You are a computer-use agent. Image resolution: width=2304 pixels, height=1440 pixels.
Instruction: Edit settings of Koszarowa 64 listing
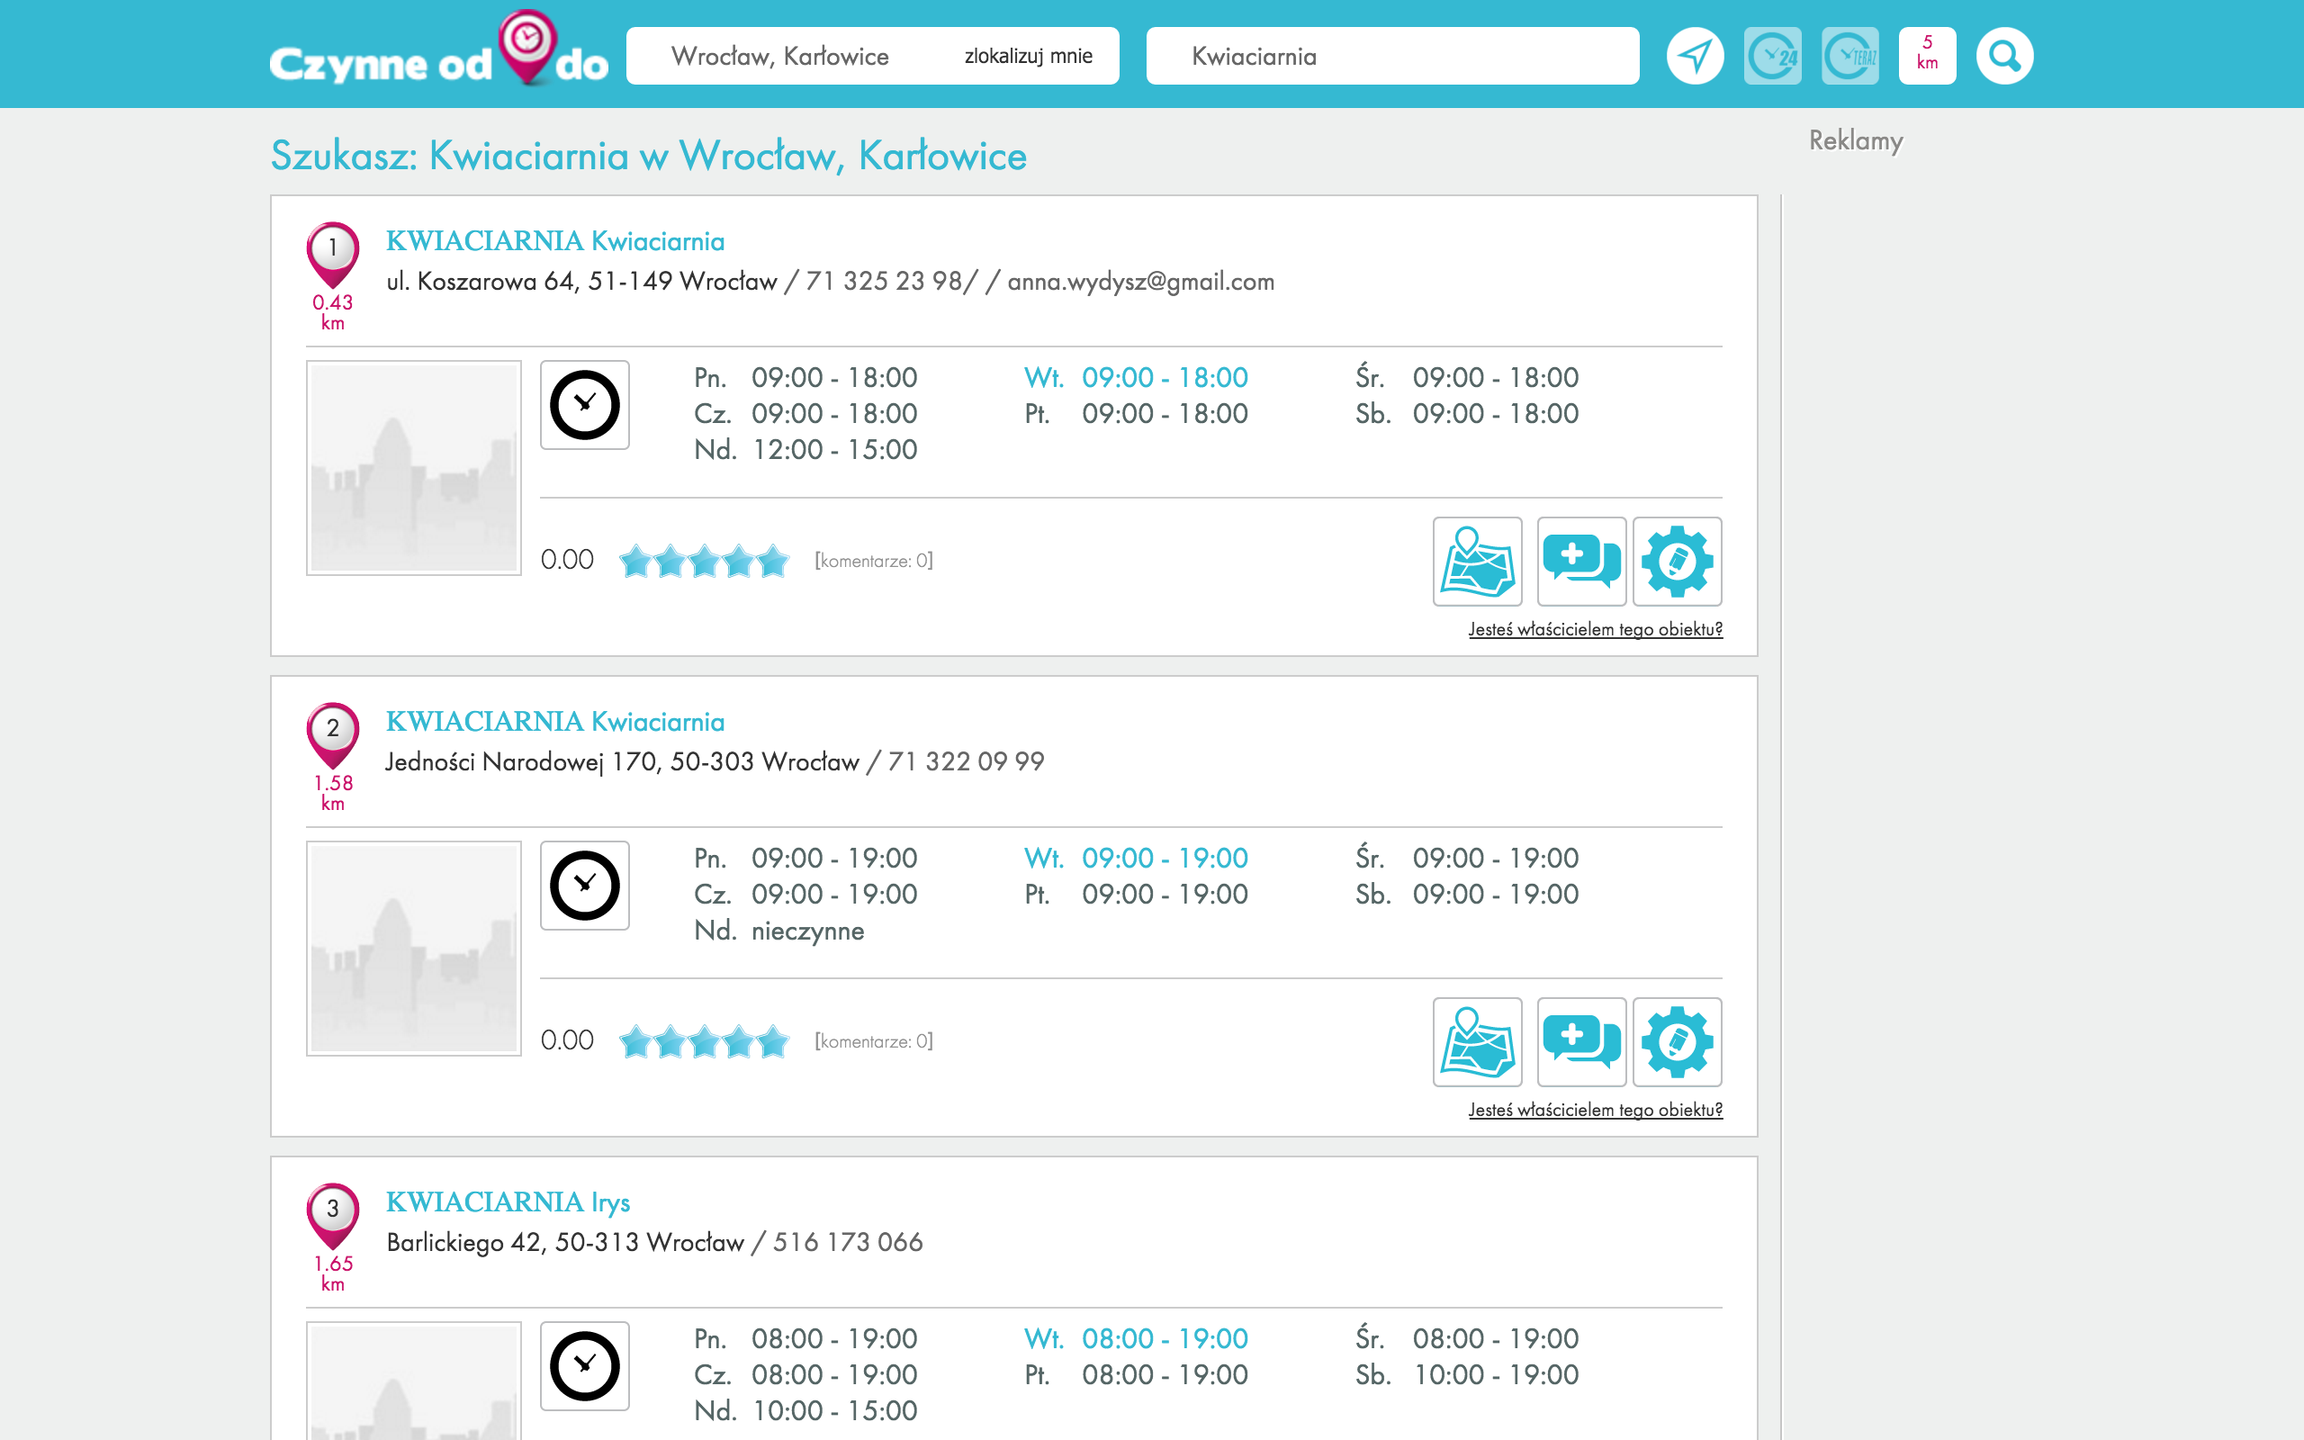(x=1677, y=561)
